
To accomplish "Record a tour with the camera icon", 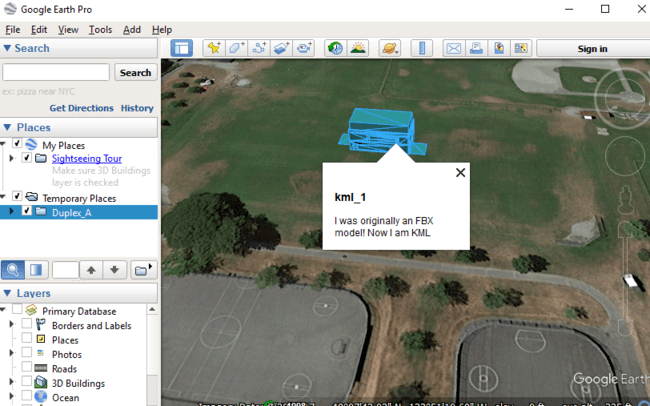I will pos(304,48).
